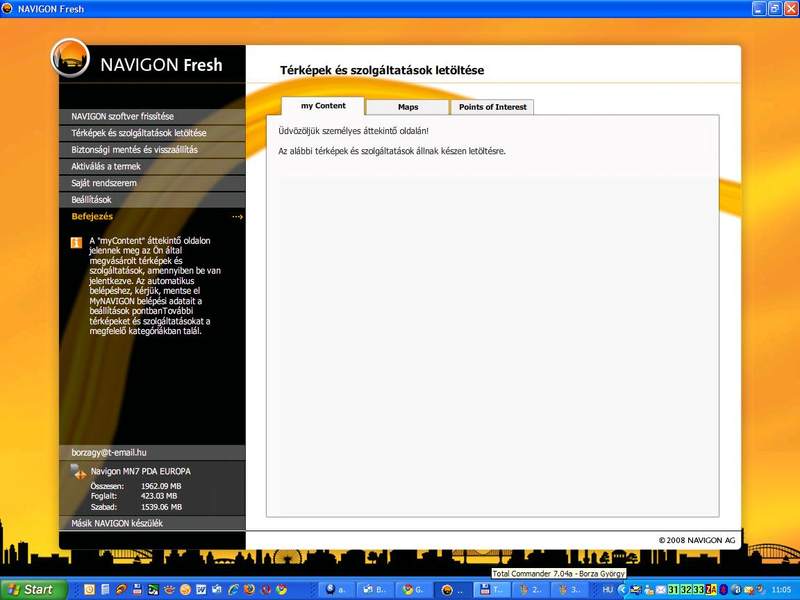This screenshot has width=800, height=600.
Task: Open Beállítások settings menu item
Action: [152, 200]
